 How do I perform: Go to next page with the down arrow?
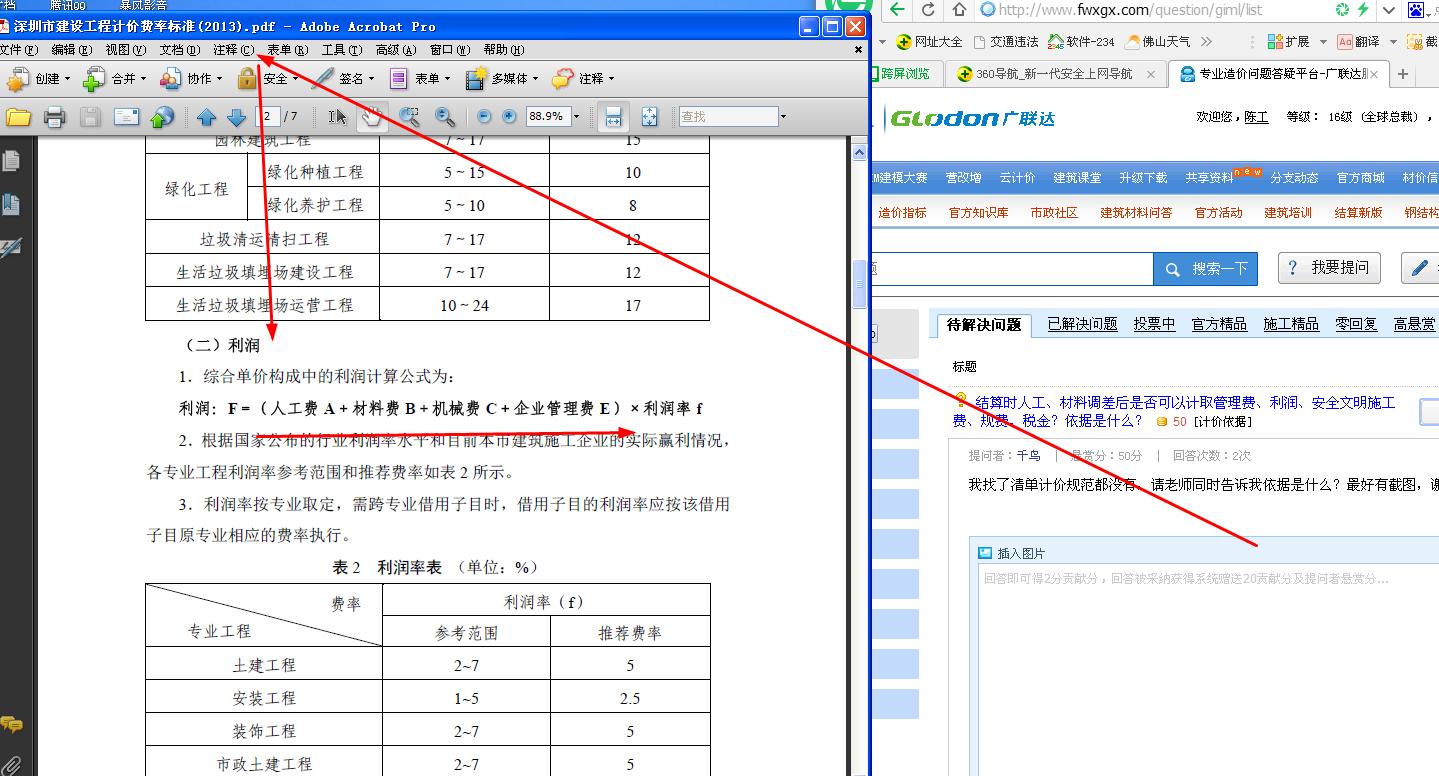(237, 117)
